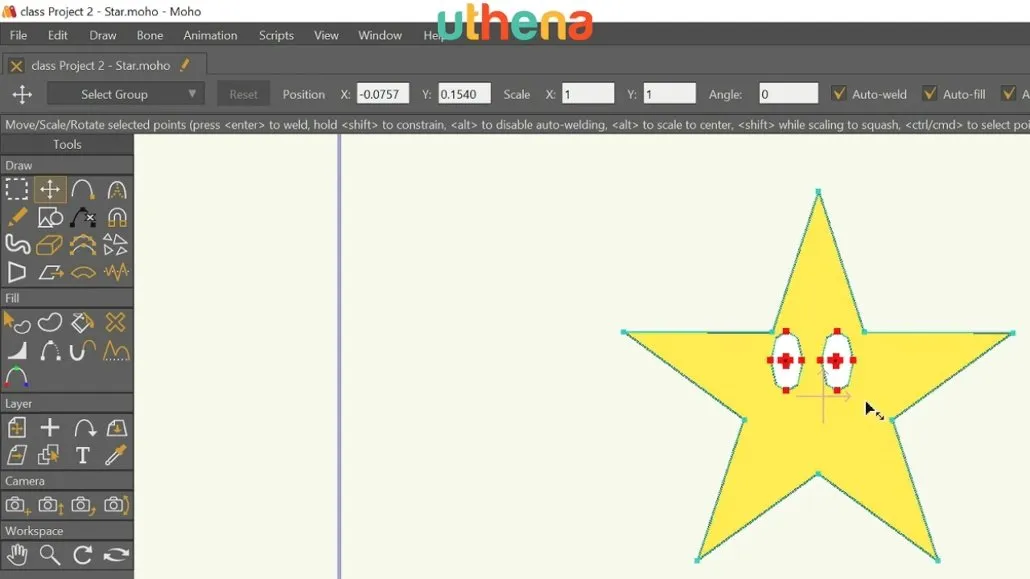Select the Eyedropper tool
This screenshot has width=1030, height=579.
coord(116,455)
